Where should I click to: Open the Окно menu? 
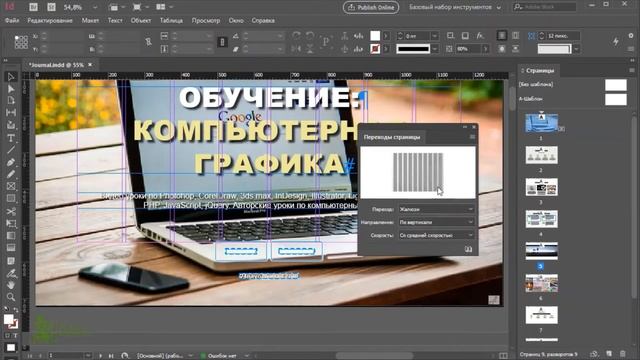tap(236, 20)
